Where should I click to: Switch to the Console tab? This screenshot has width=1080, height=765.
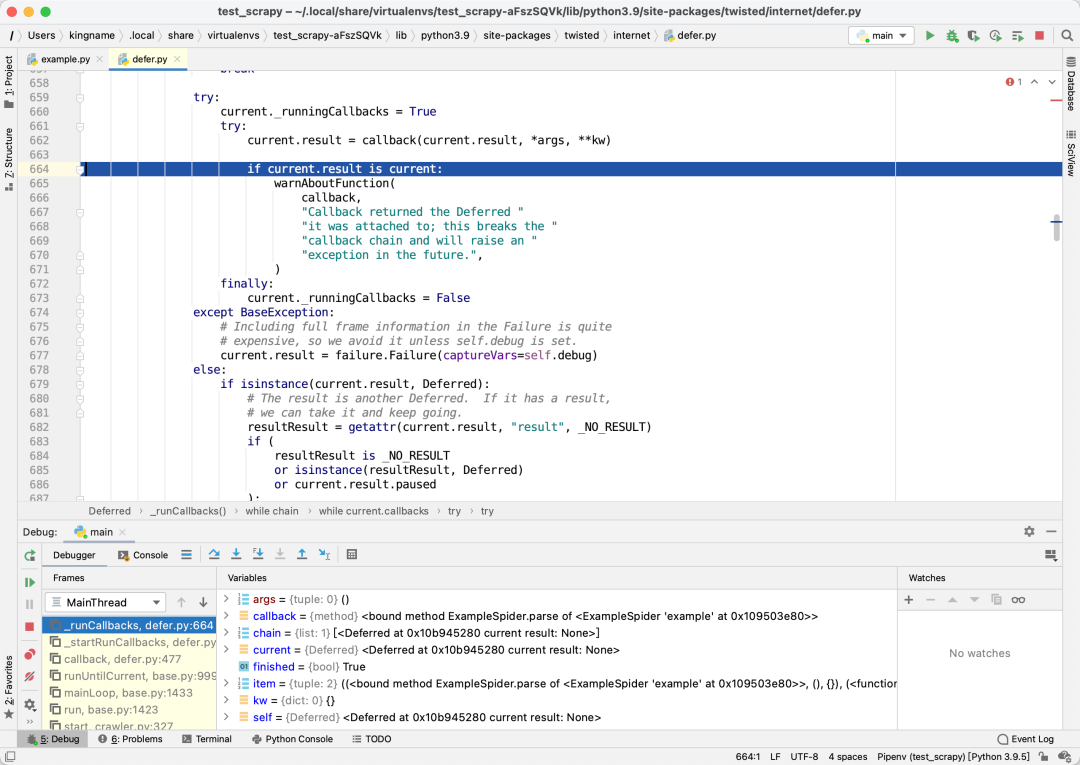pos(143,555)
